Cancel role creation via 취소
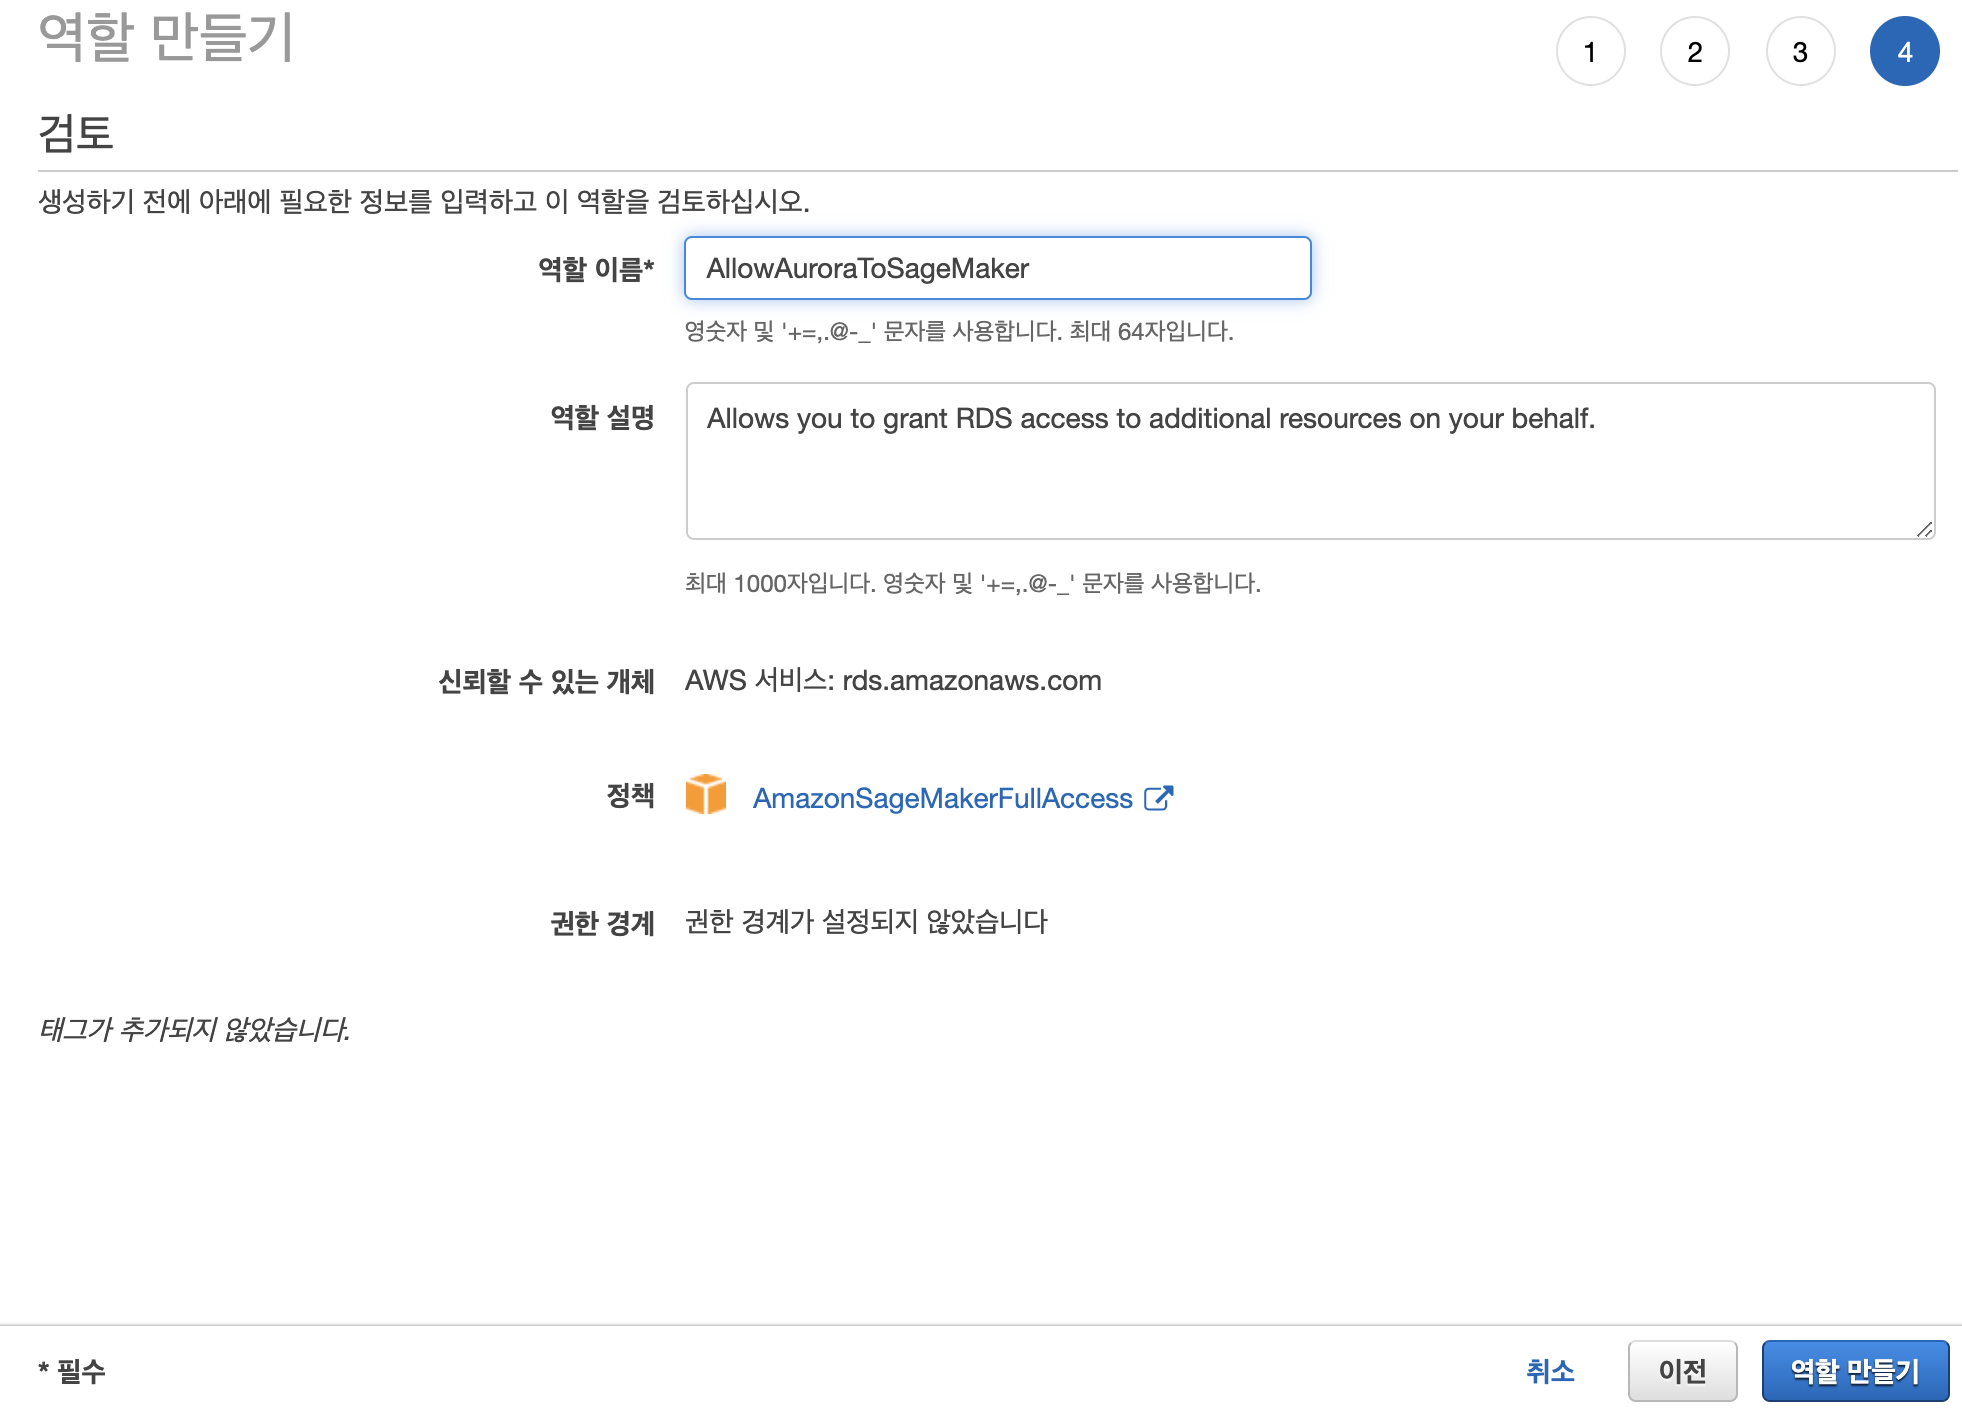The width and height of the screenshot is (1962, 1412). tap(1550, 1371)
